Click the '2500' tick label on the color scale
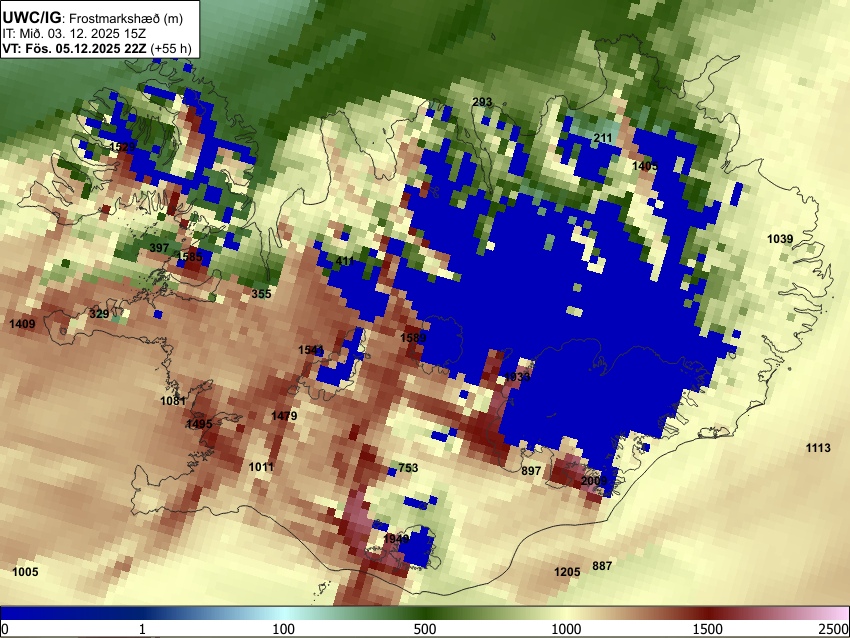850x638 pixels. click(835, 629)
